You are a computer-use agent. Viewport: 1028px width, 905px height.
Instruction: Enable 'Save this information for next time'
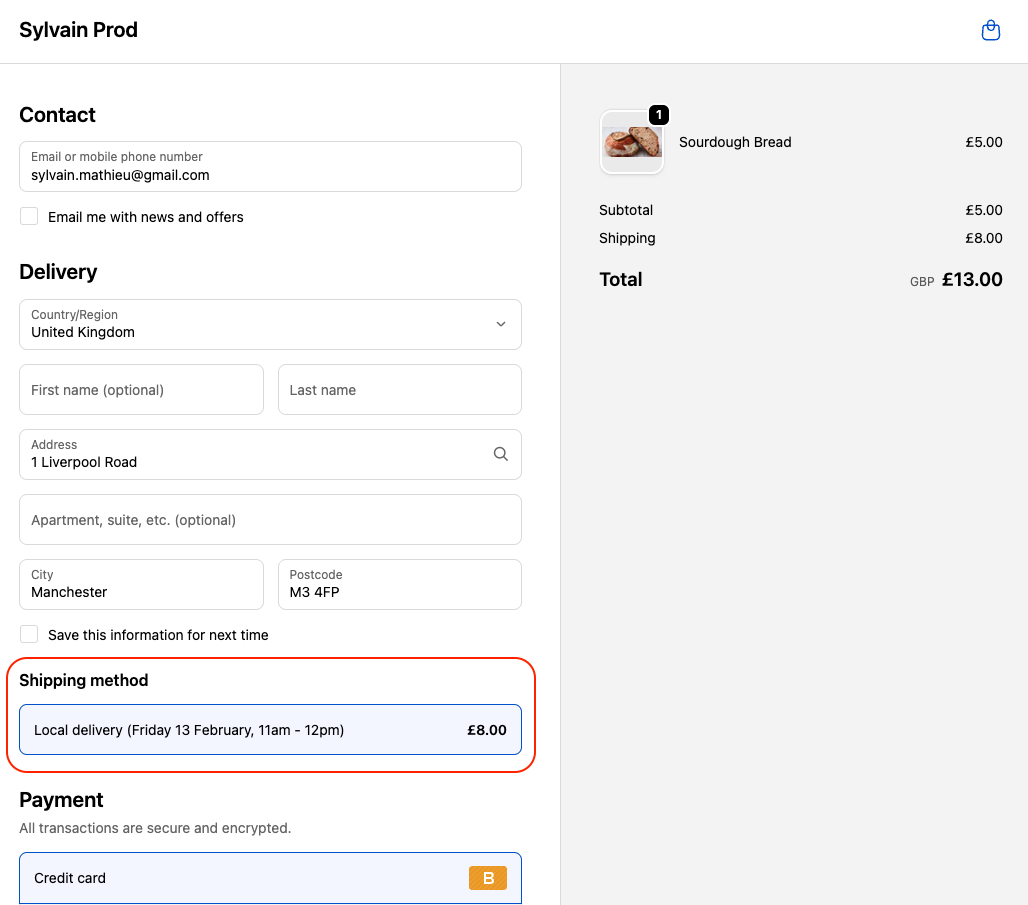(x=29, y=635)
